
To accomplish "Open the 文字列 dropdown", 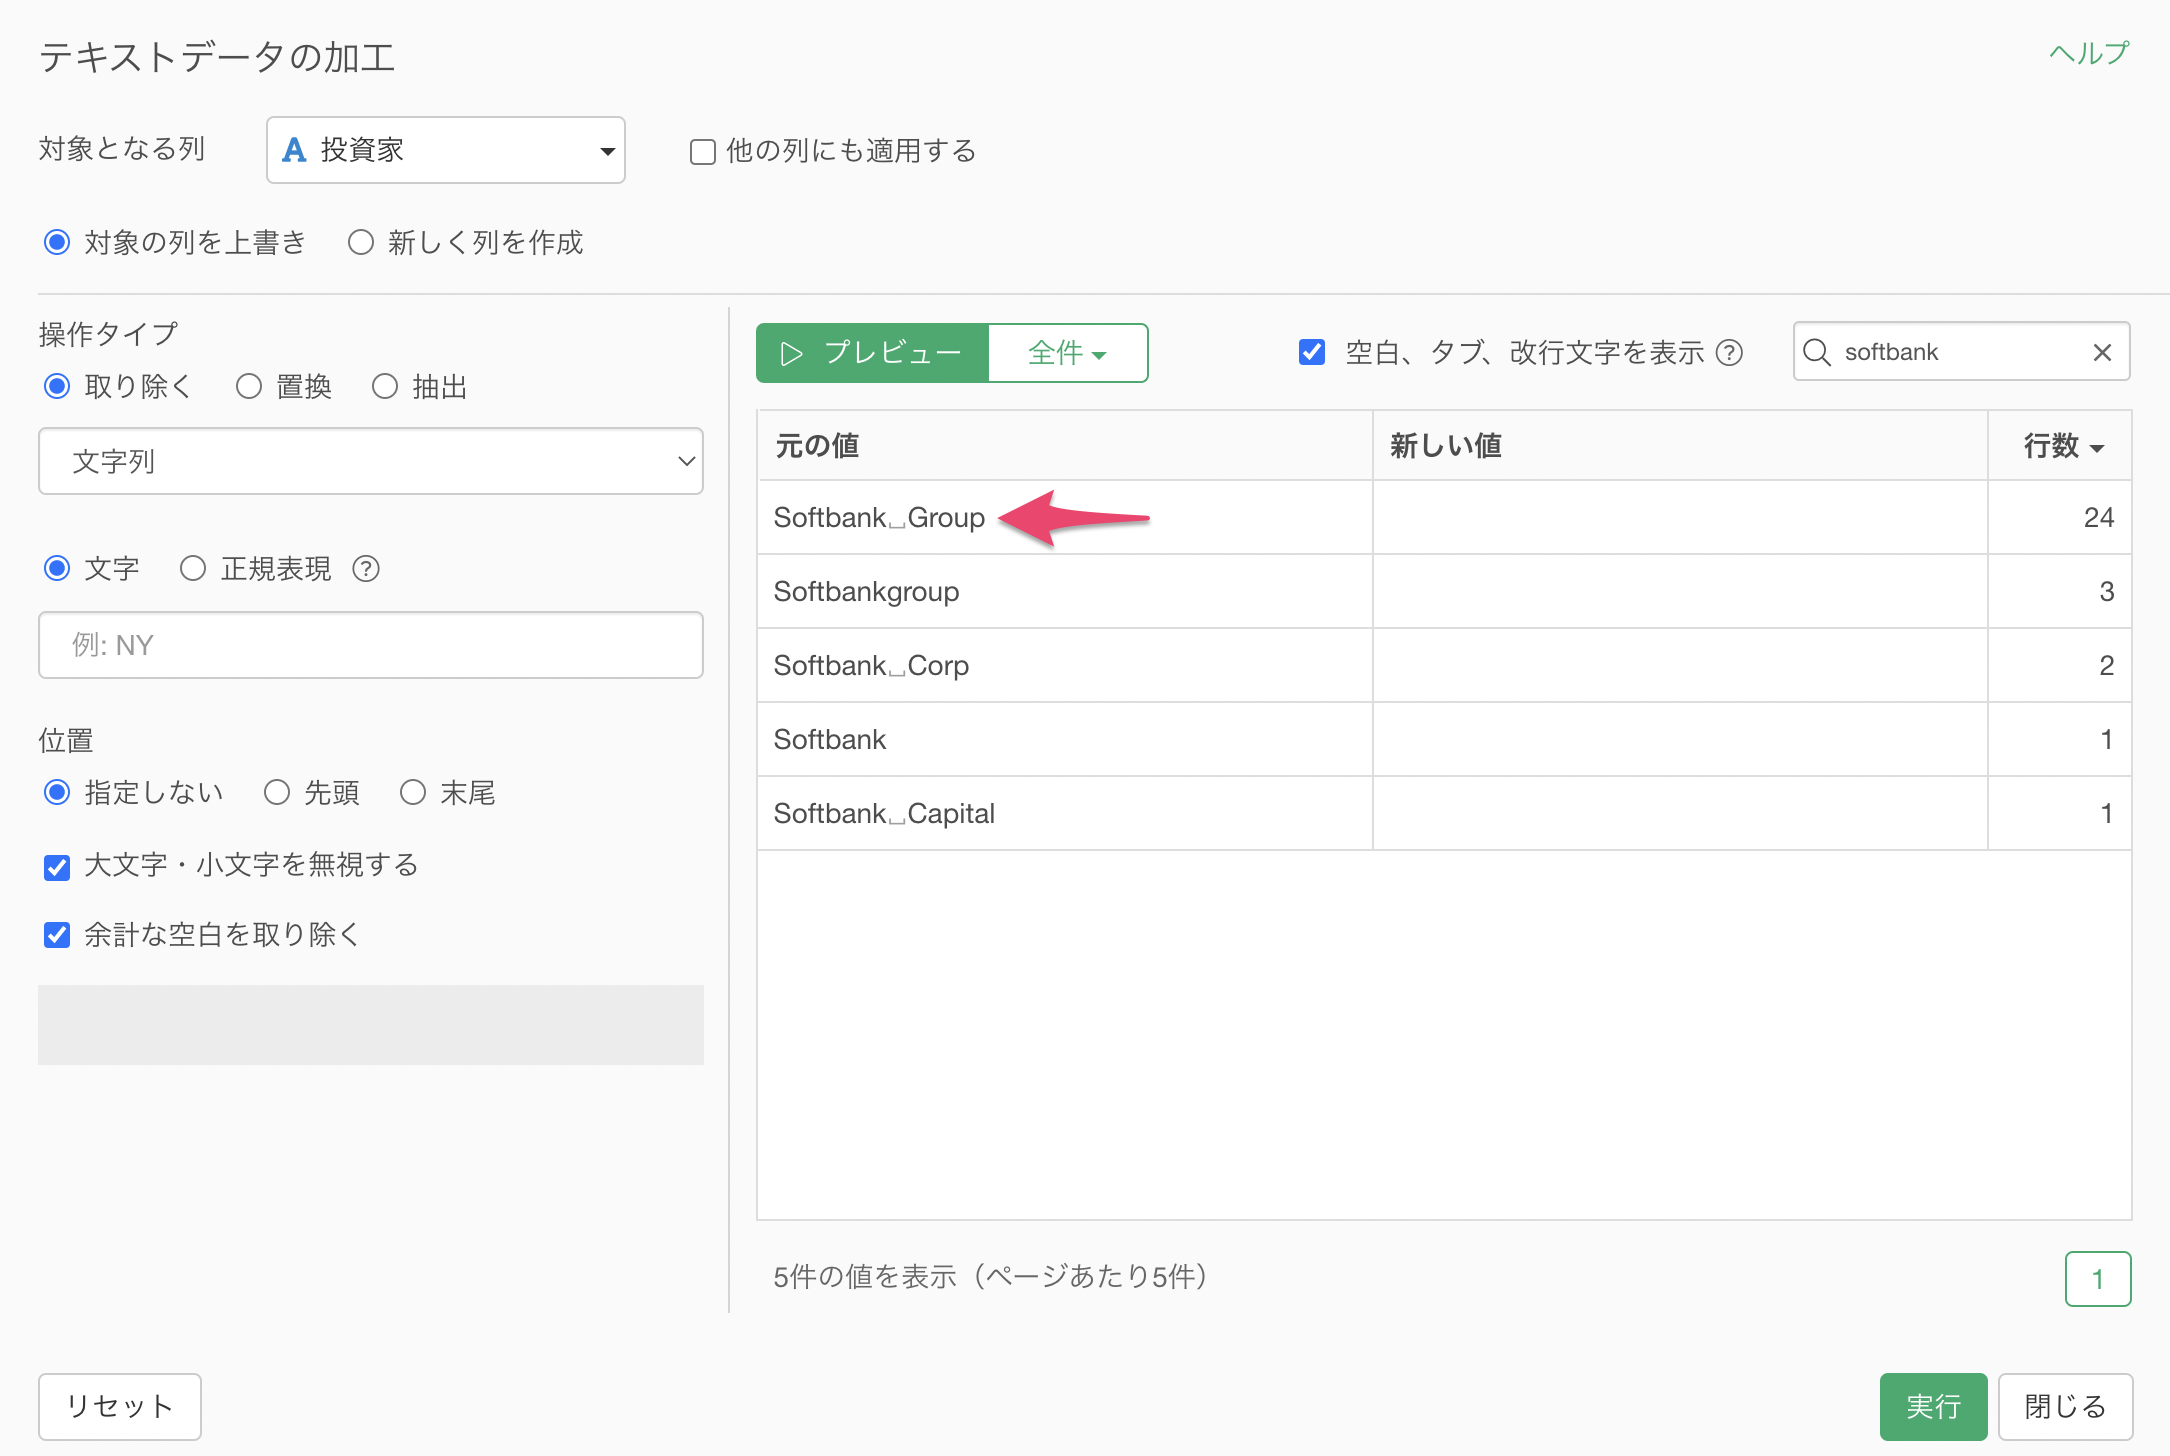I will (x=371, y=461).
